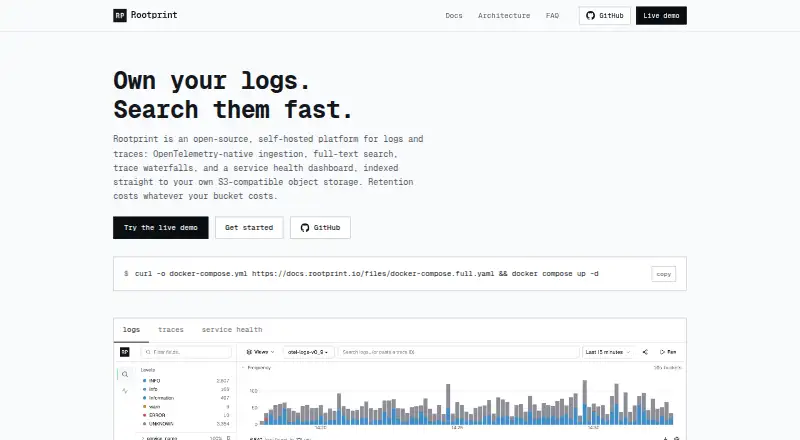
Task: Collapse the Frequency chart section
Action: pyautogui.click(x=256, y=368)
